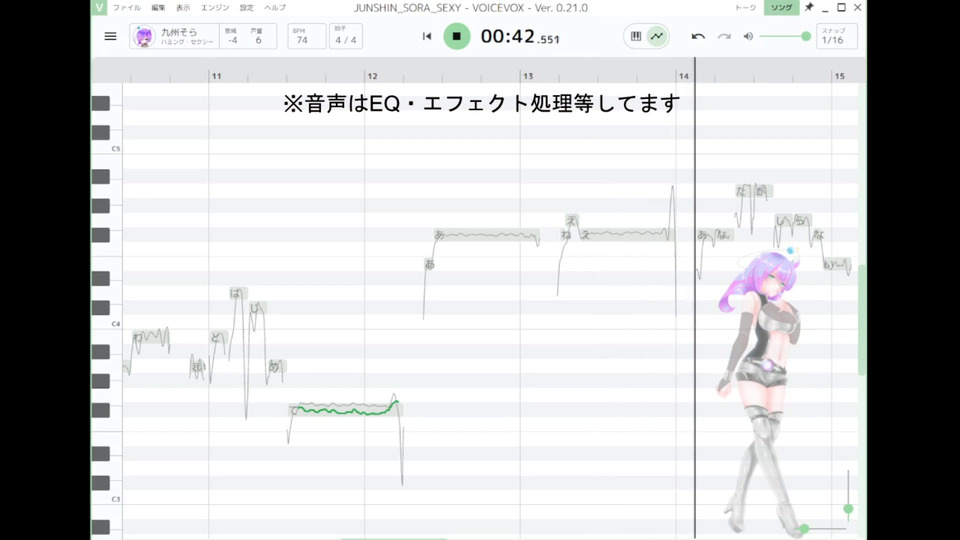Click measure 14 on the ruler

tap(683, 76)
